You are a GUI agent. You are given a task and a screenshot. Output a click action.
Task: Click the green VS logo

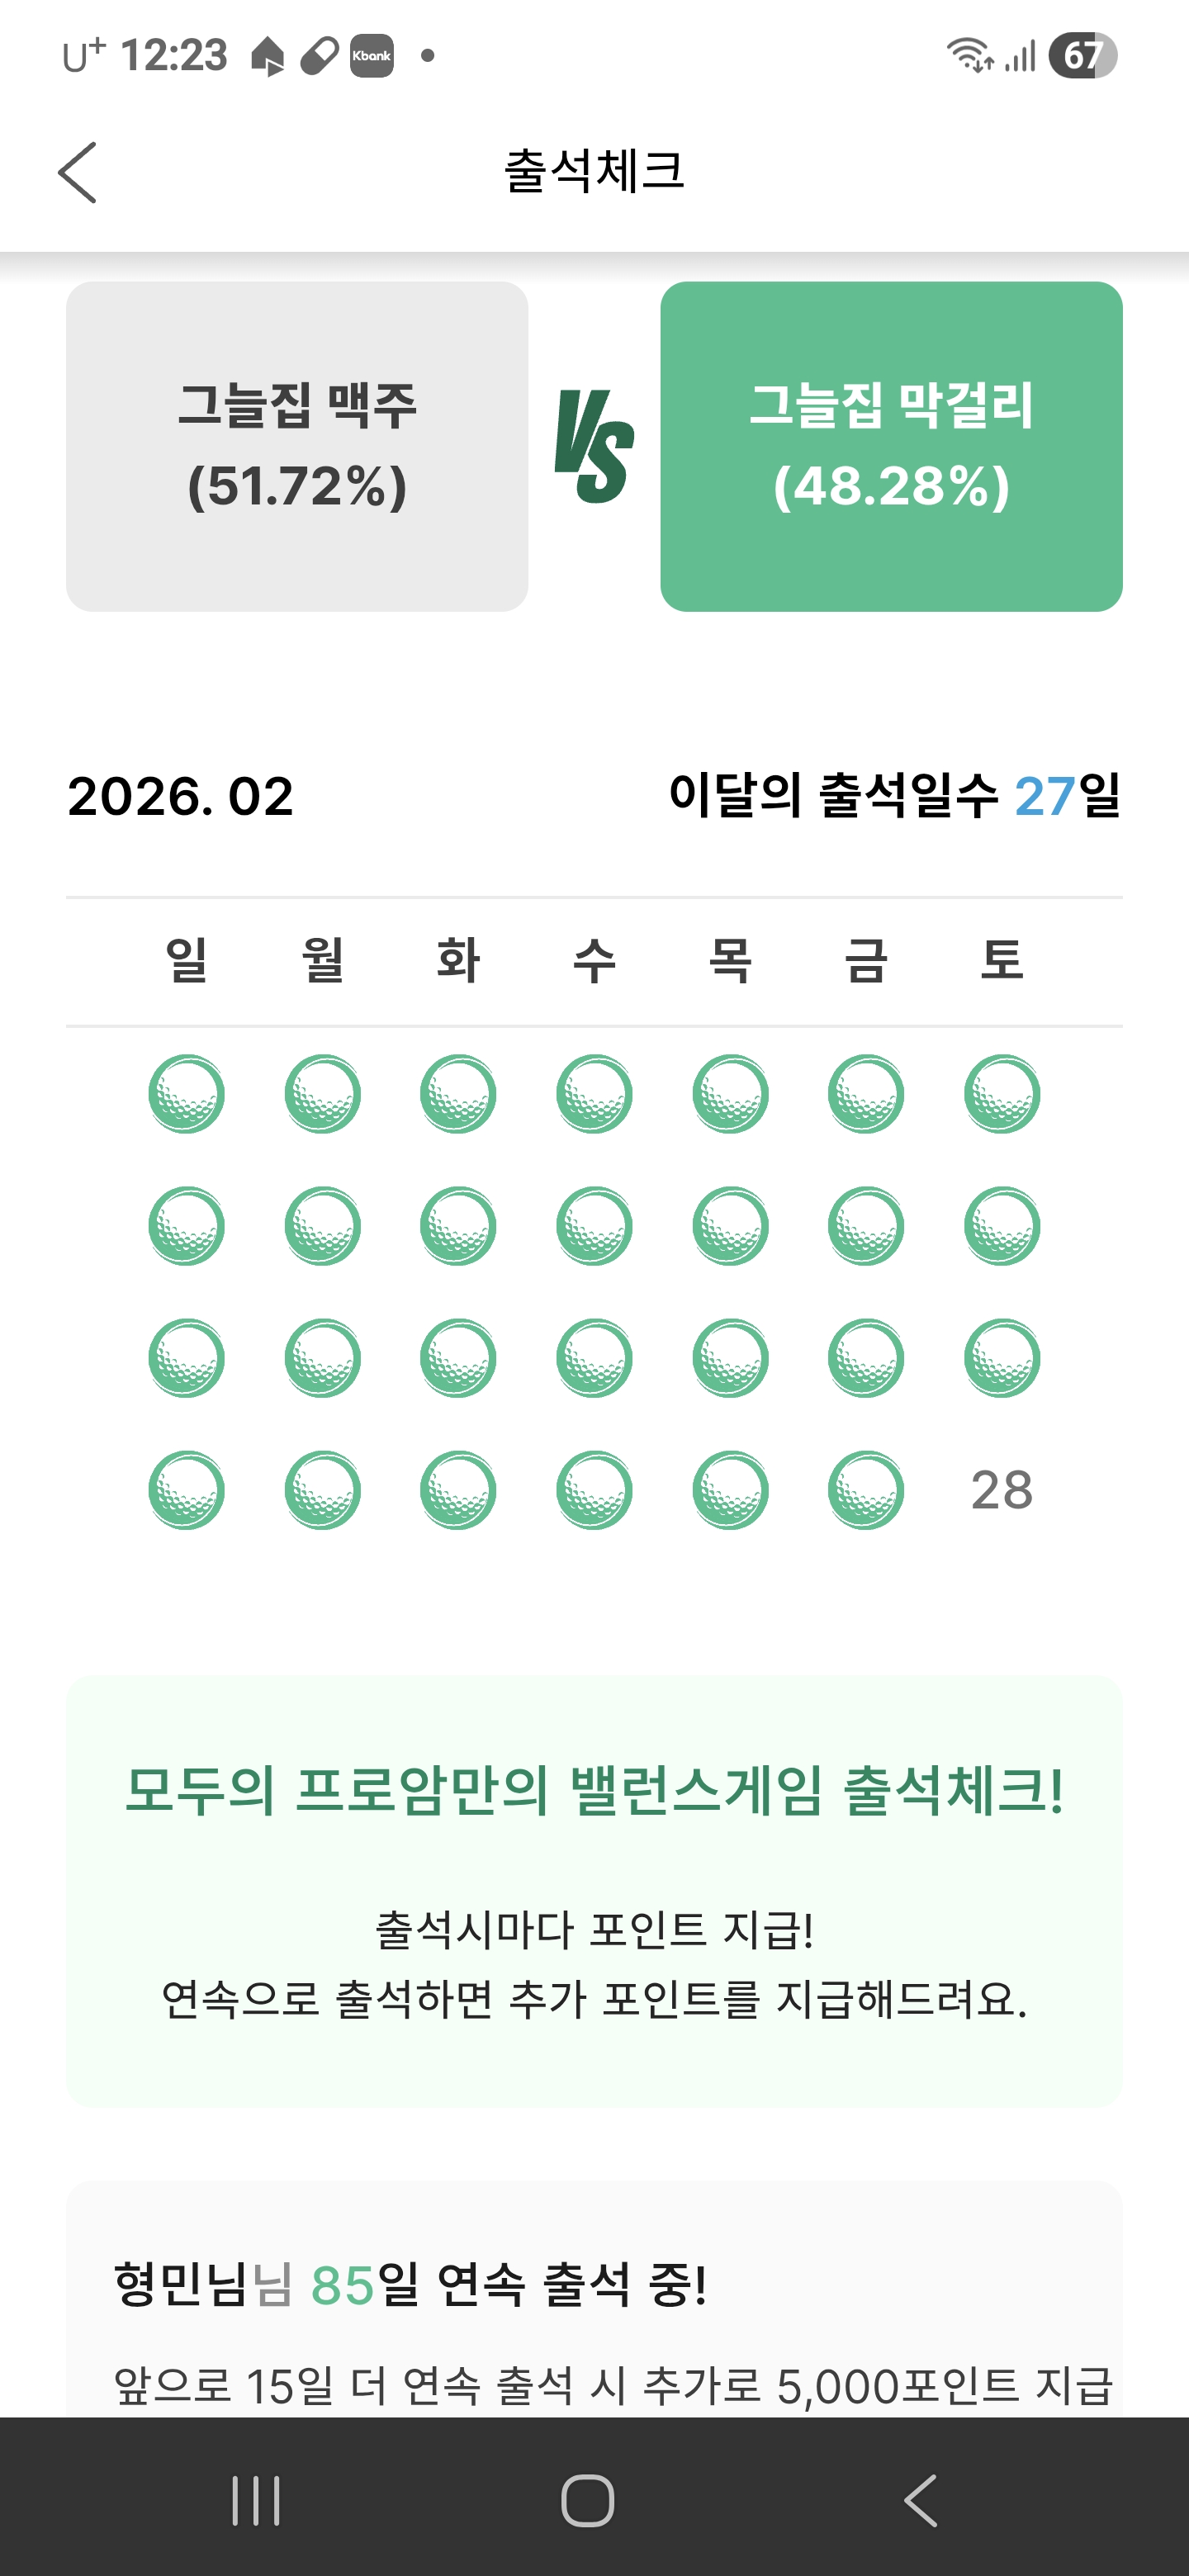pyautogui.click(x=594, y=446)
